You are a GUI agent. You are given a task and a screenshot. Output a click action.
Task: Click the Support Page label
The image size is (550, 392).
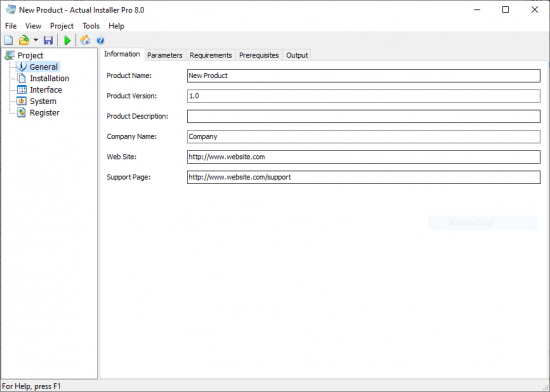pos(128,177)
